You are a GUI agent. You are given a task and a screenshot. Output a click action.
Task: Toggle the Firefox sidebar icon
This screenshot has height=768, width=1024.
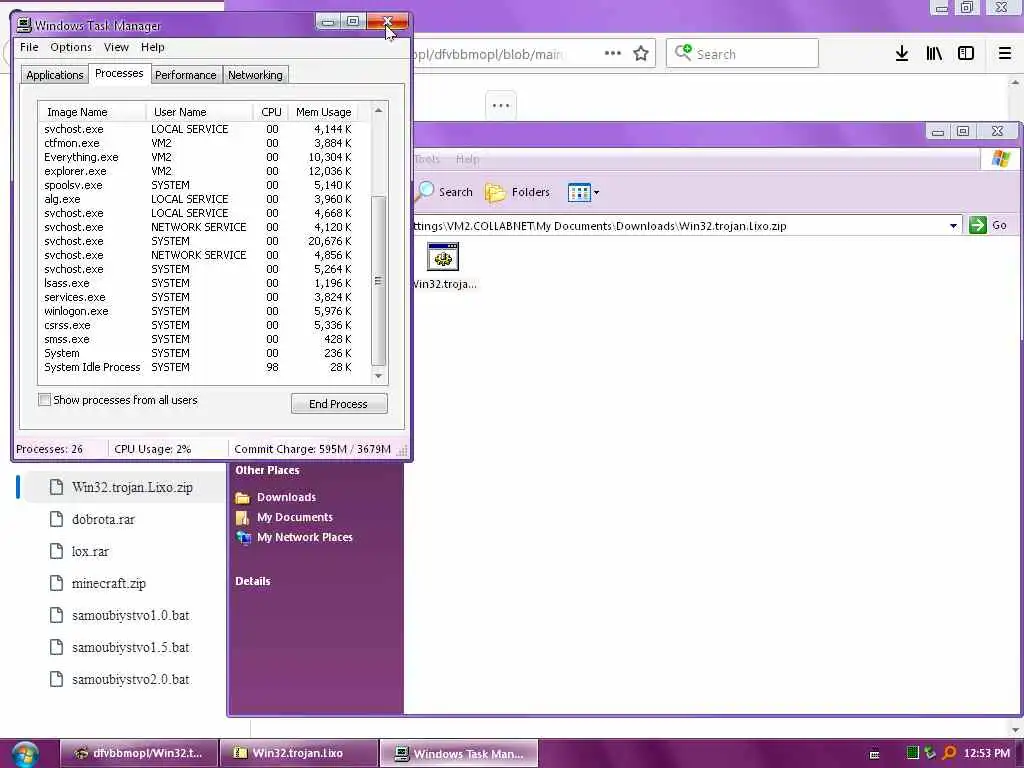[966, 54]
